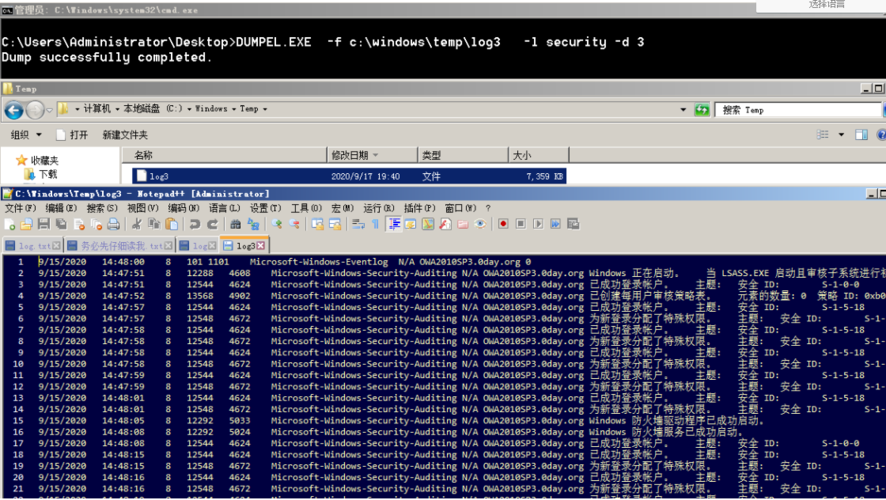Screen dimensions: 886x500
Task: Sort by the 修改日期 column header
Action: pyautogui.click(x=372, y=155)
